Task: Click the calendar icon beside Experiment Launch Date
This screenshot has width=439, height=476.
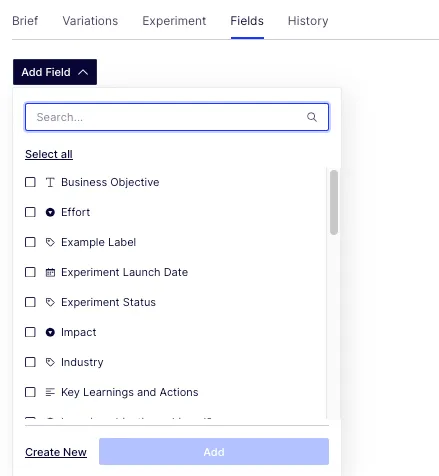Action: coord(50,272)
